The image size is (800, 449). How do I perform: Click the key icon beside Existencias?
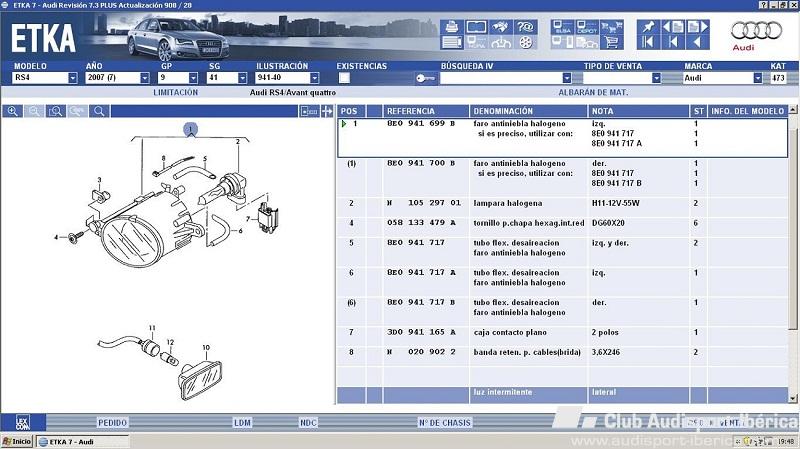(426, 78)
